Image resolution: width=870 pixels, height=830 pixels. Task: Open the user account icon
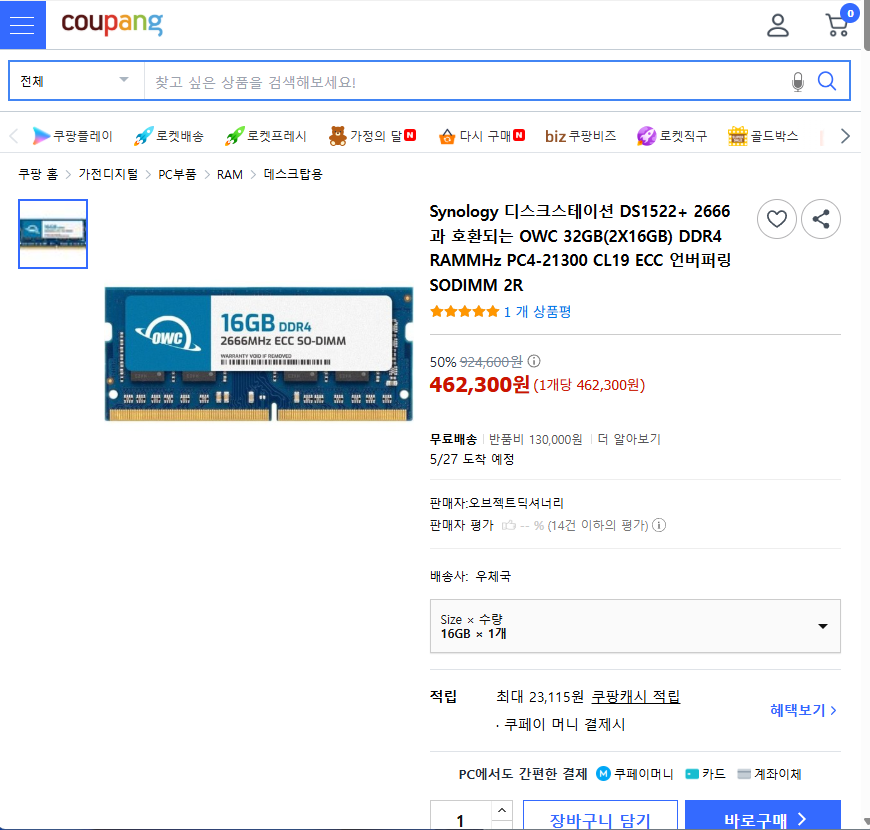(x=778, y=25)
